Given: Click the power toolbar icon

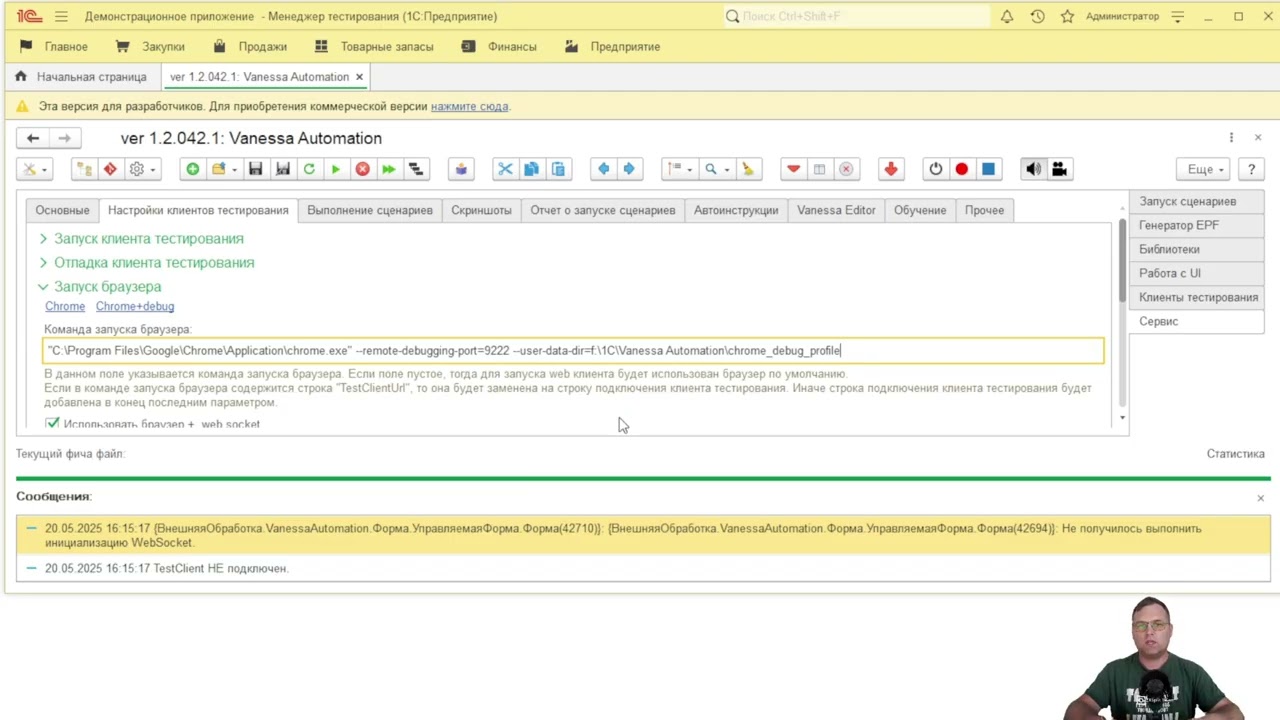Looking at the screenshot, I should (936, 169).
